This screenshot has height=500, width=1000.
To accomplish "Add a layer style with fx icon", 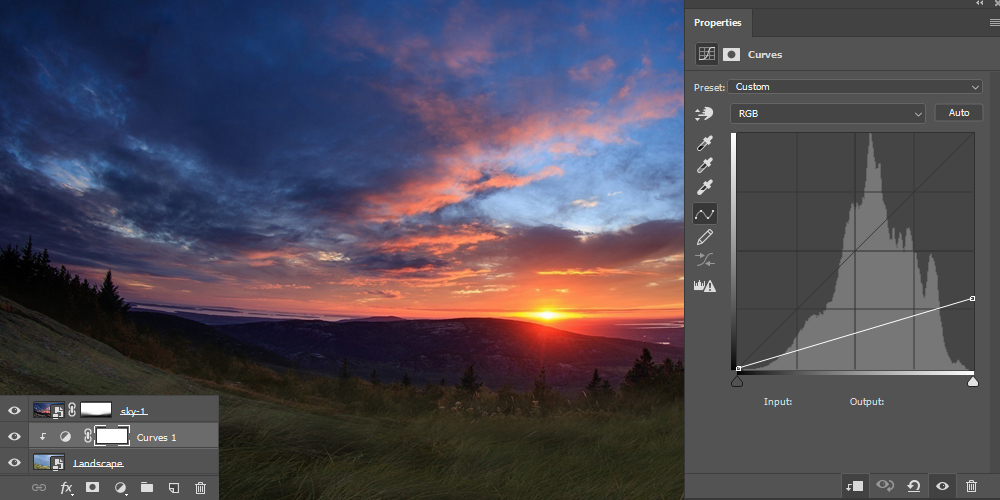I will click(x=67, y=488).
